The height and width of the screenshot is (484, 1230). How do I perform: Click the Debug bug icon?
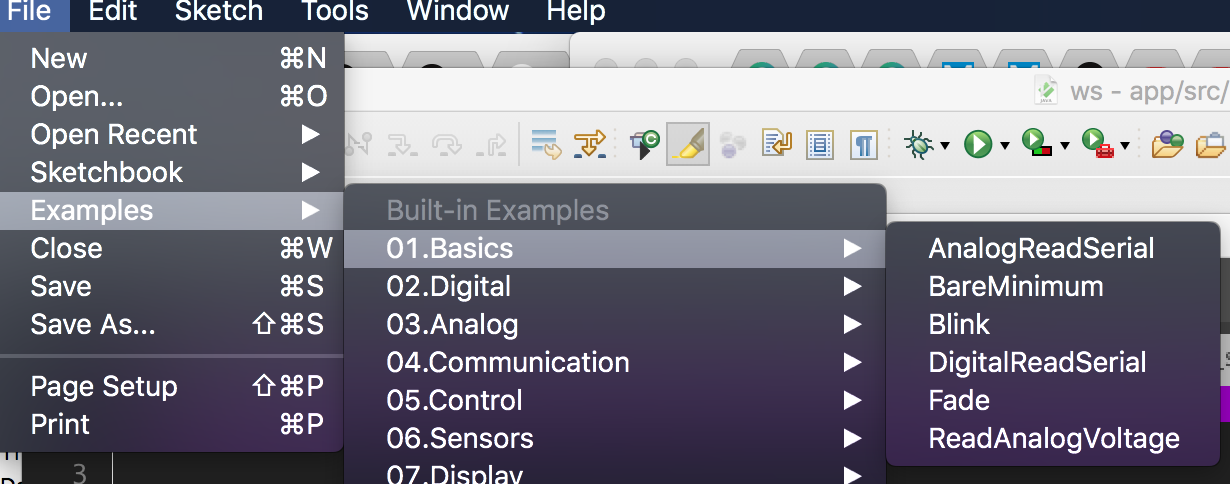point(916,145)
